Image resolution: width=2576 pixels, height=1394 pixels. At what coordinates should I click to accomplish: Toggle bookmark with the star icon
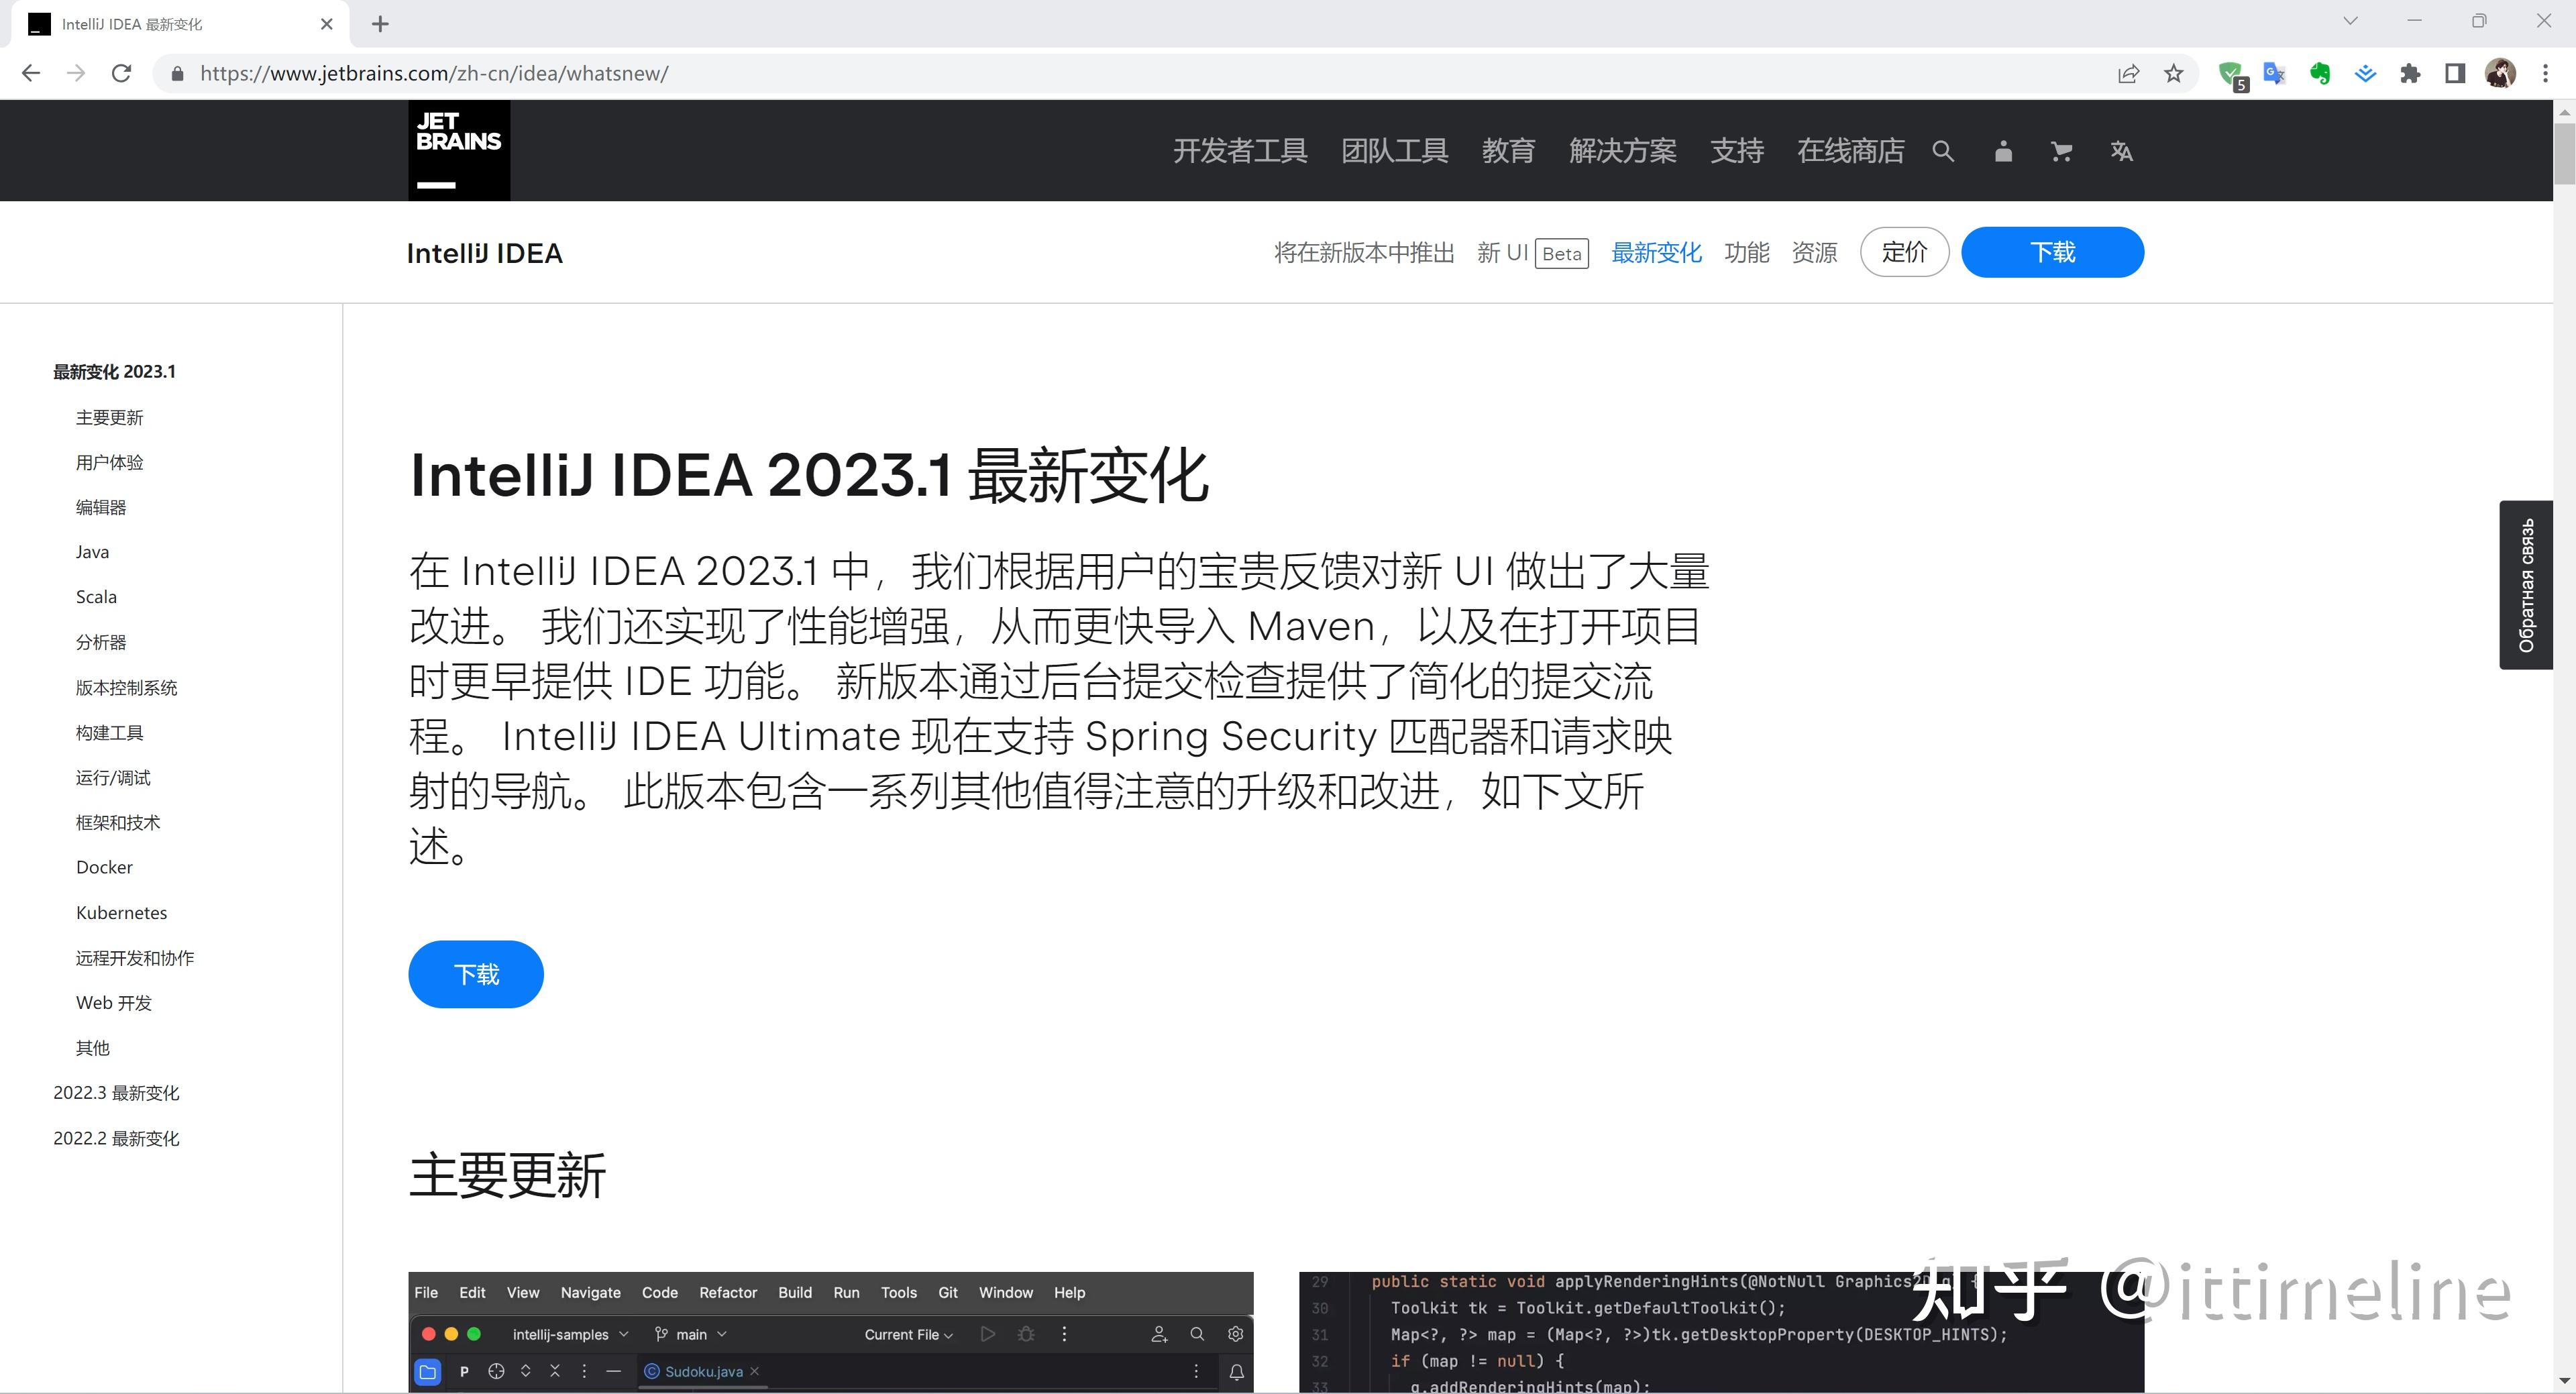2174,73
